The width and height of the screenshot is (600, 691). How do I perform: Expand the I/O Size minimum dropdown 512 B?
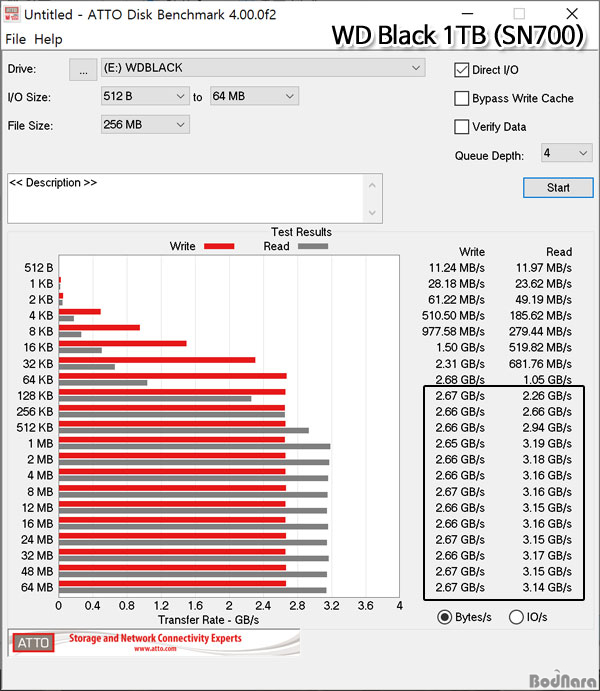pyautogui.click(x=145, y=96)
